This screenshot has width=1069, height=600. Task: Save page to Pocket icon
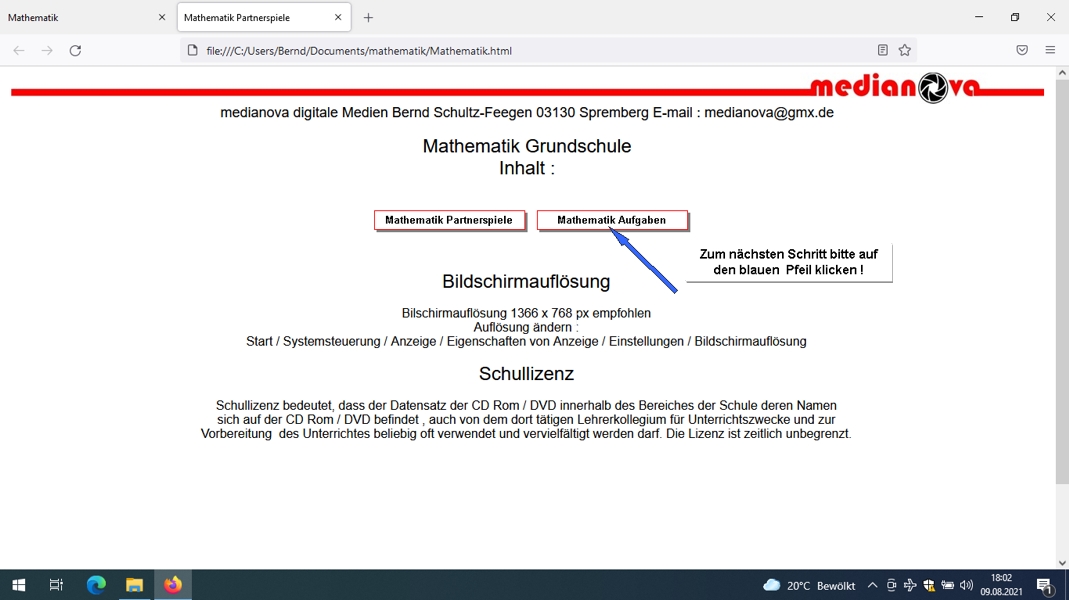pos(1022,50)
